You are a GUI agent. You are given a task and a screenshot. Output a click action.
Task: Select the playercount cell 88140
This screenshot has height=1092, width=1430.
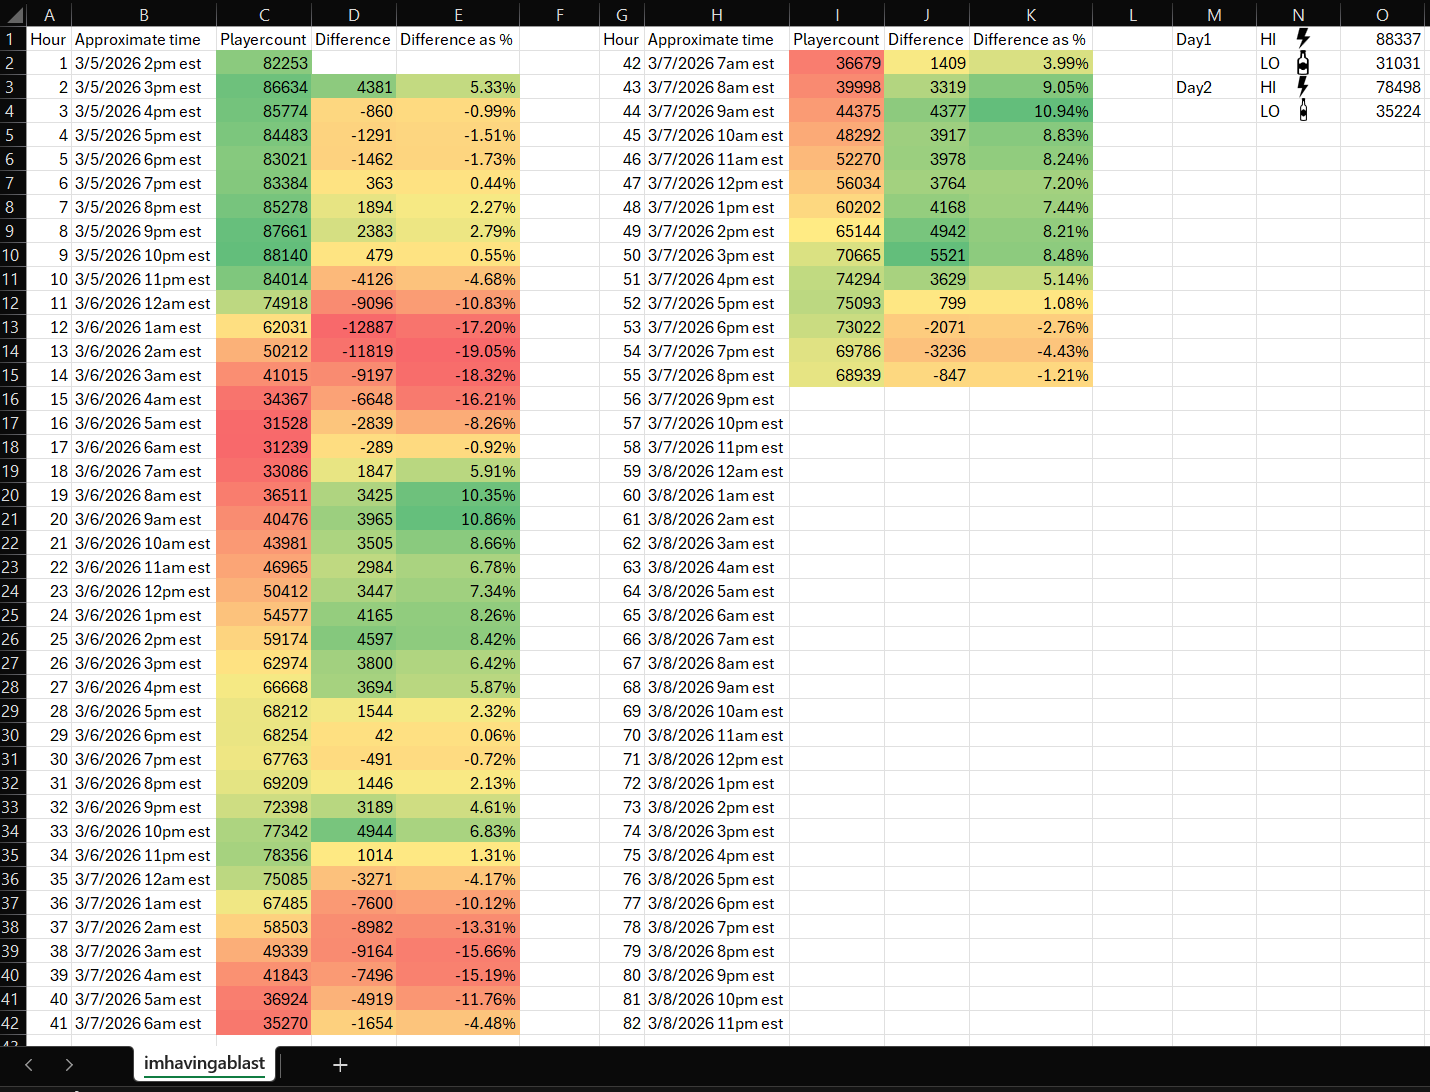[x=264, y=255]
